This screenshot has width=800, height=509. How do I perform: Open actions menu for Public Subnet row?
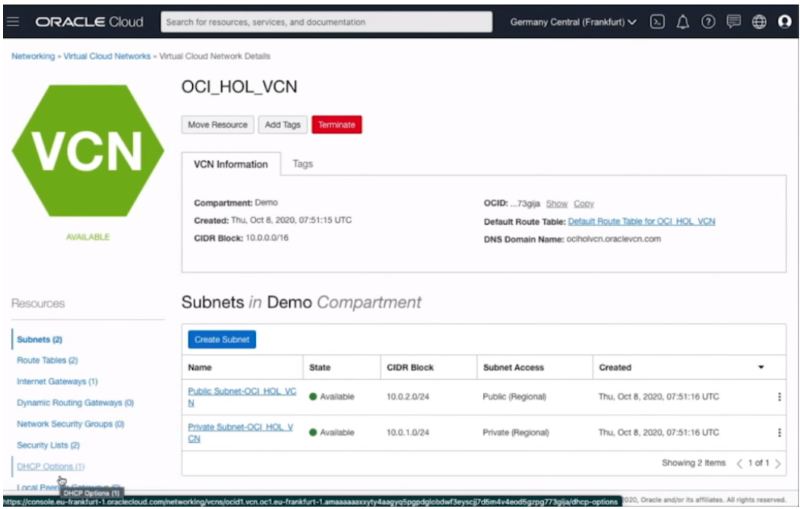tap(779, 397)
